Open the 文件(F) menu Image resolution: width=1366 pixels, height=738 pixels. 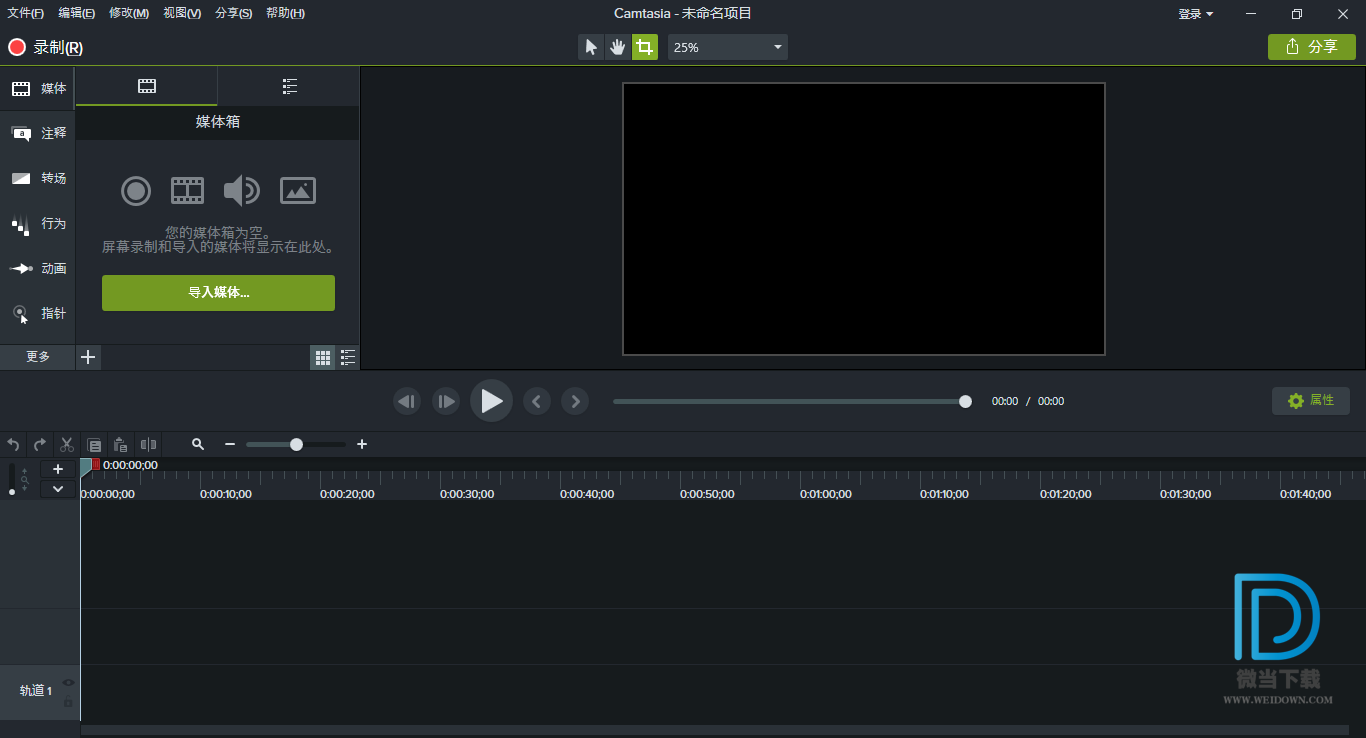(26, 13)
